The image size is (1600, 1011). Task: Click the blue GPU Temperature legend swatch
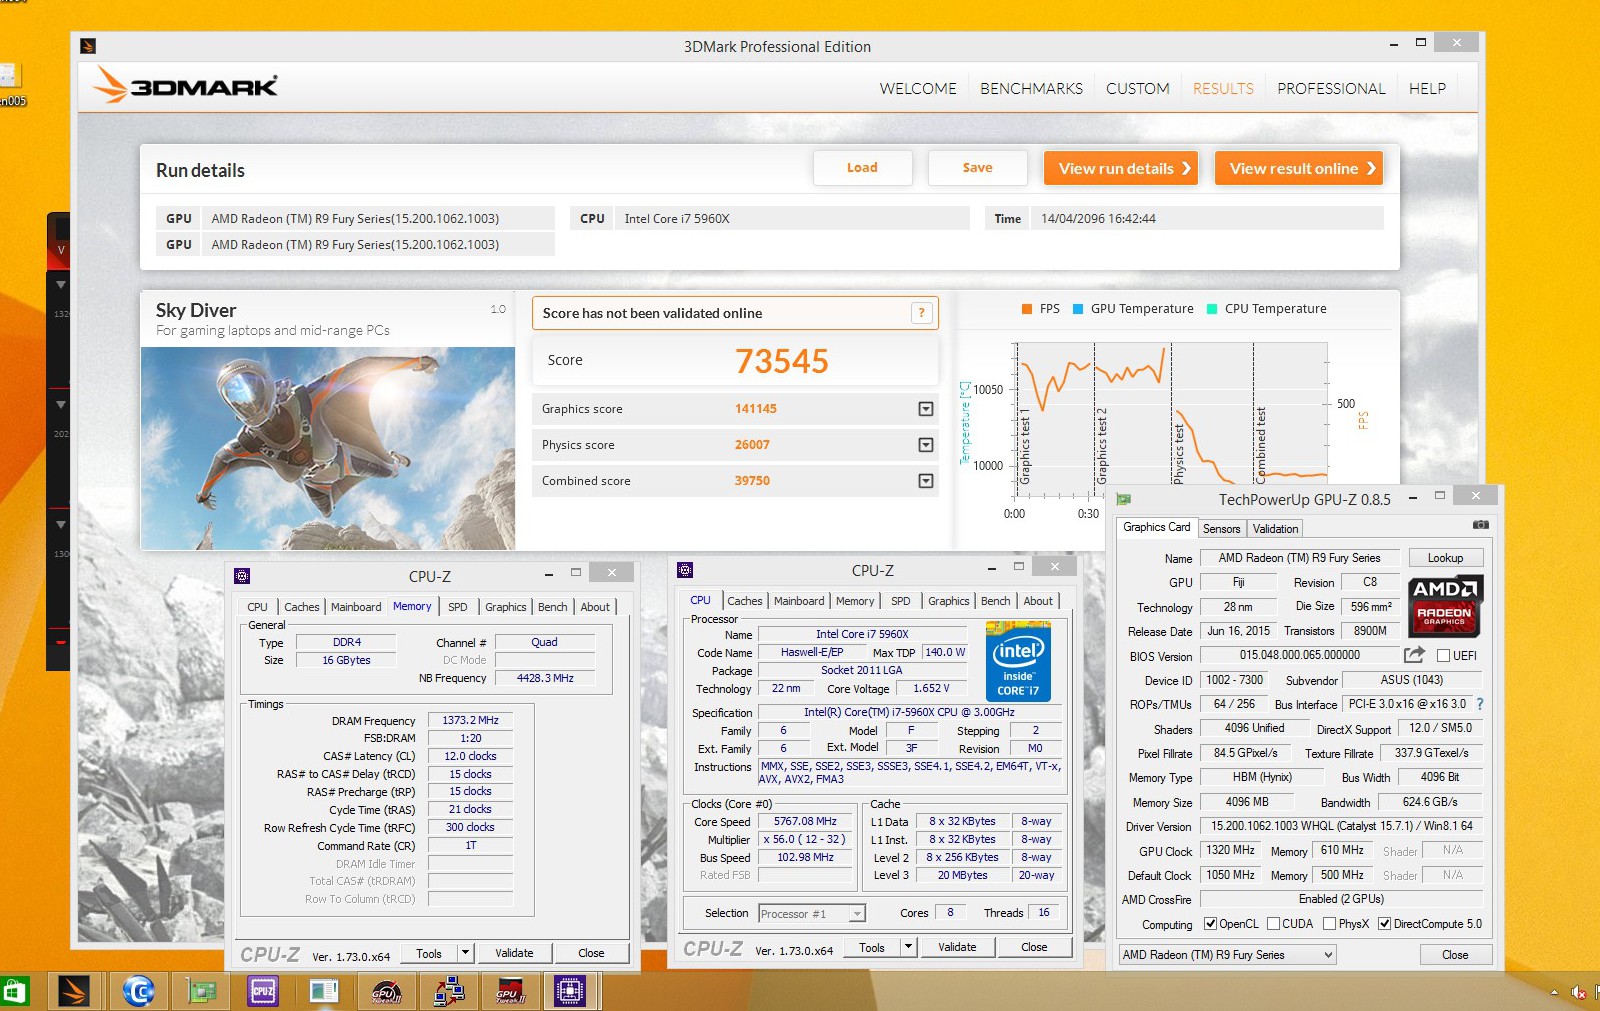[1078, 309]
